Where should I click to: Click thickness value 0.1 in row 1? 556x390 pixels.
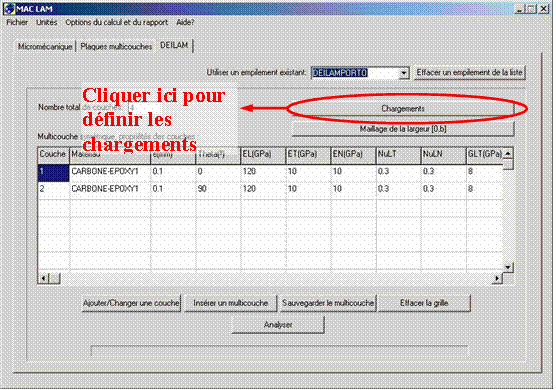pyautogui.click(x=173, y=173)
